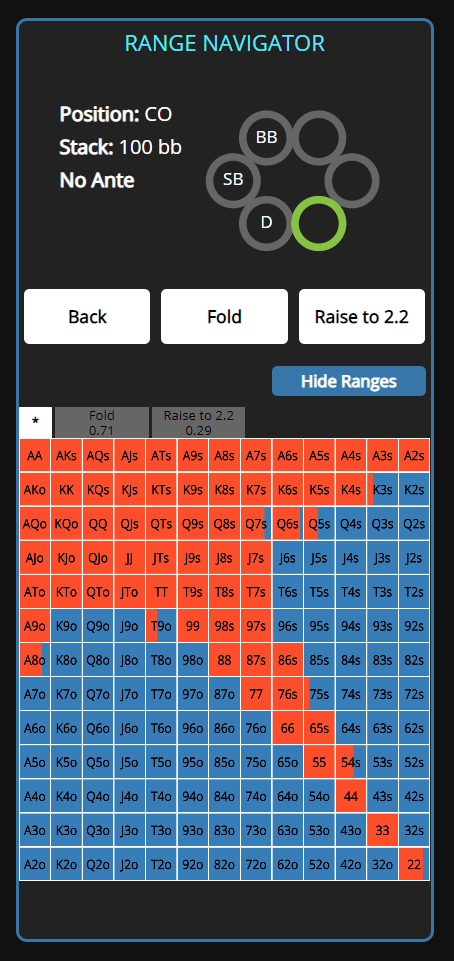The width and height of the screenshot is (454, 961).
Task: Click the green highlighted CO seat
Action: pyautogui.click(x=319, y=222)
